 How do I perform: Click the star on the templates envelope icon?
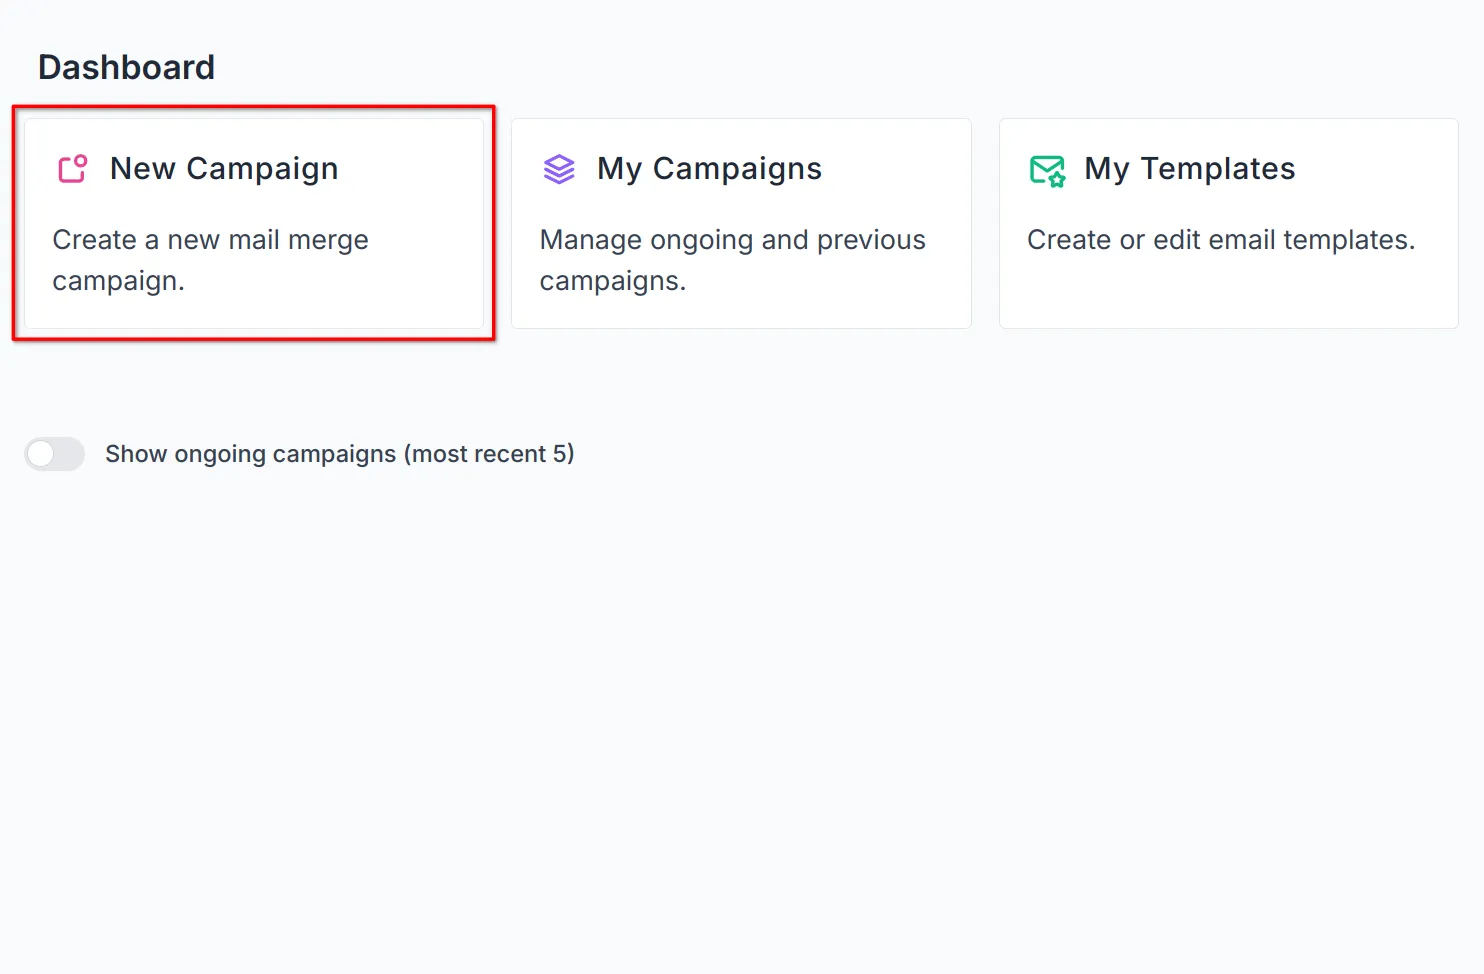(1057, 178)
